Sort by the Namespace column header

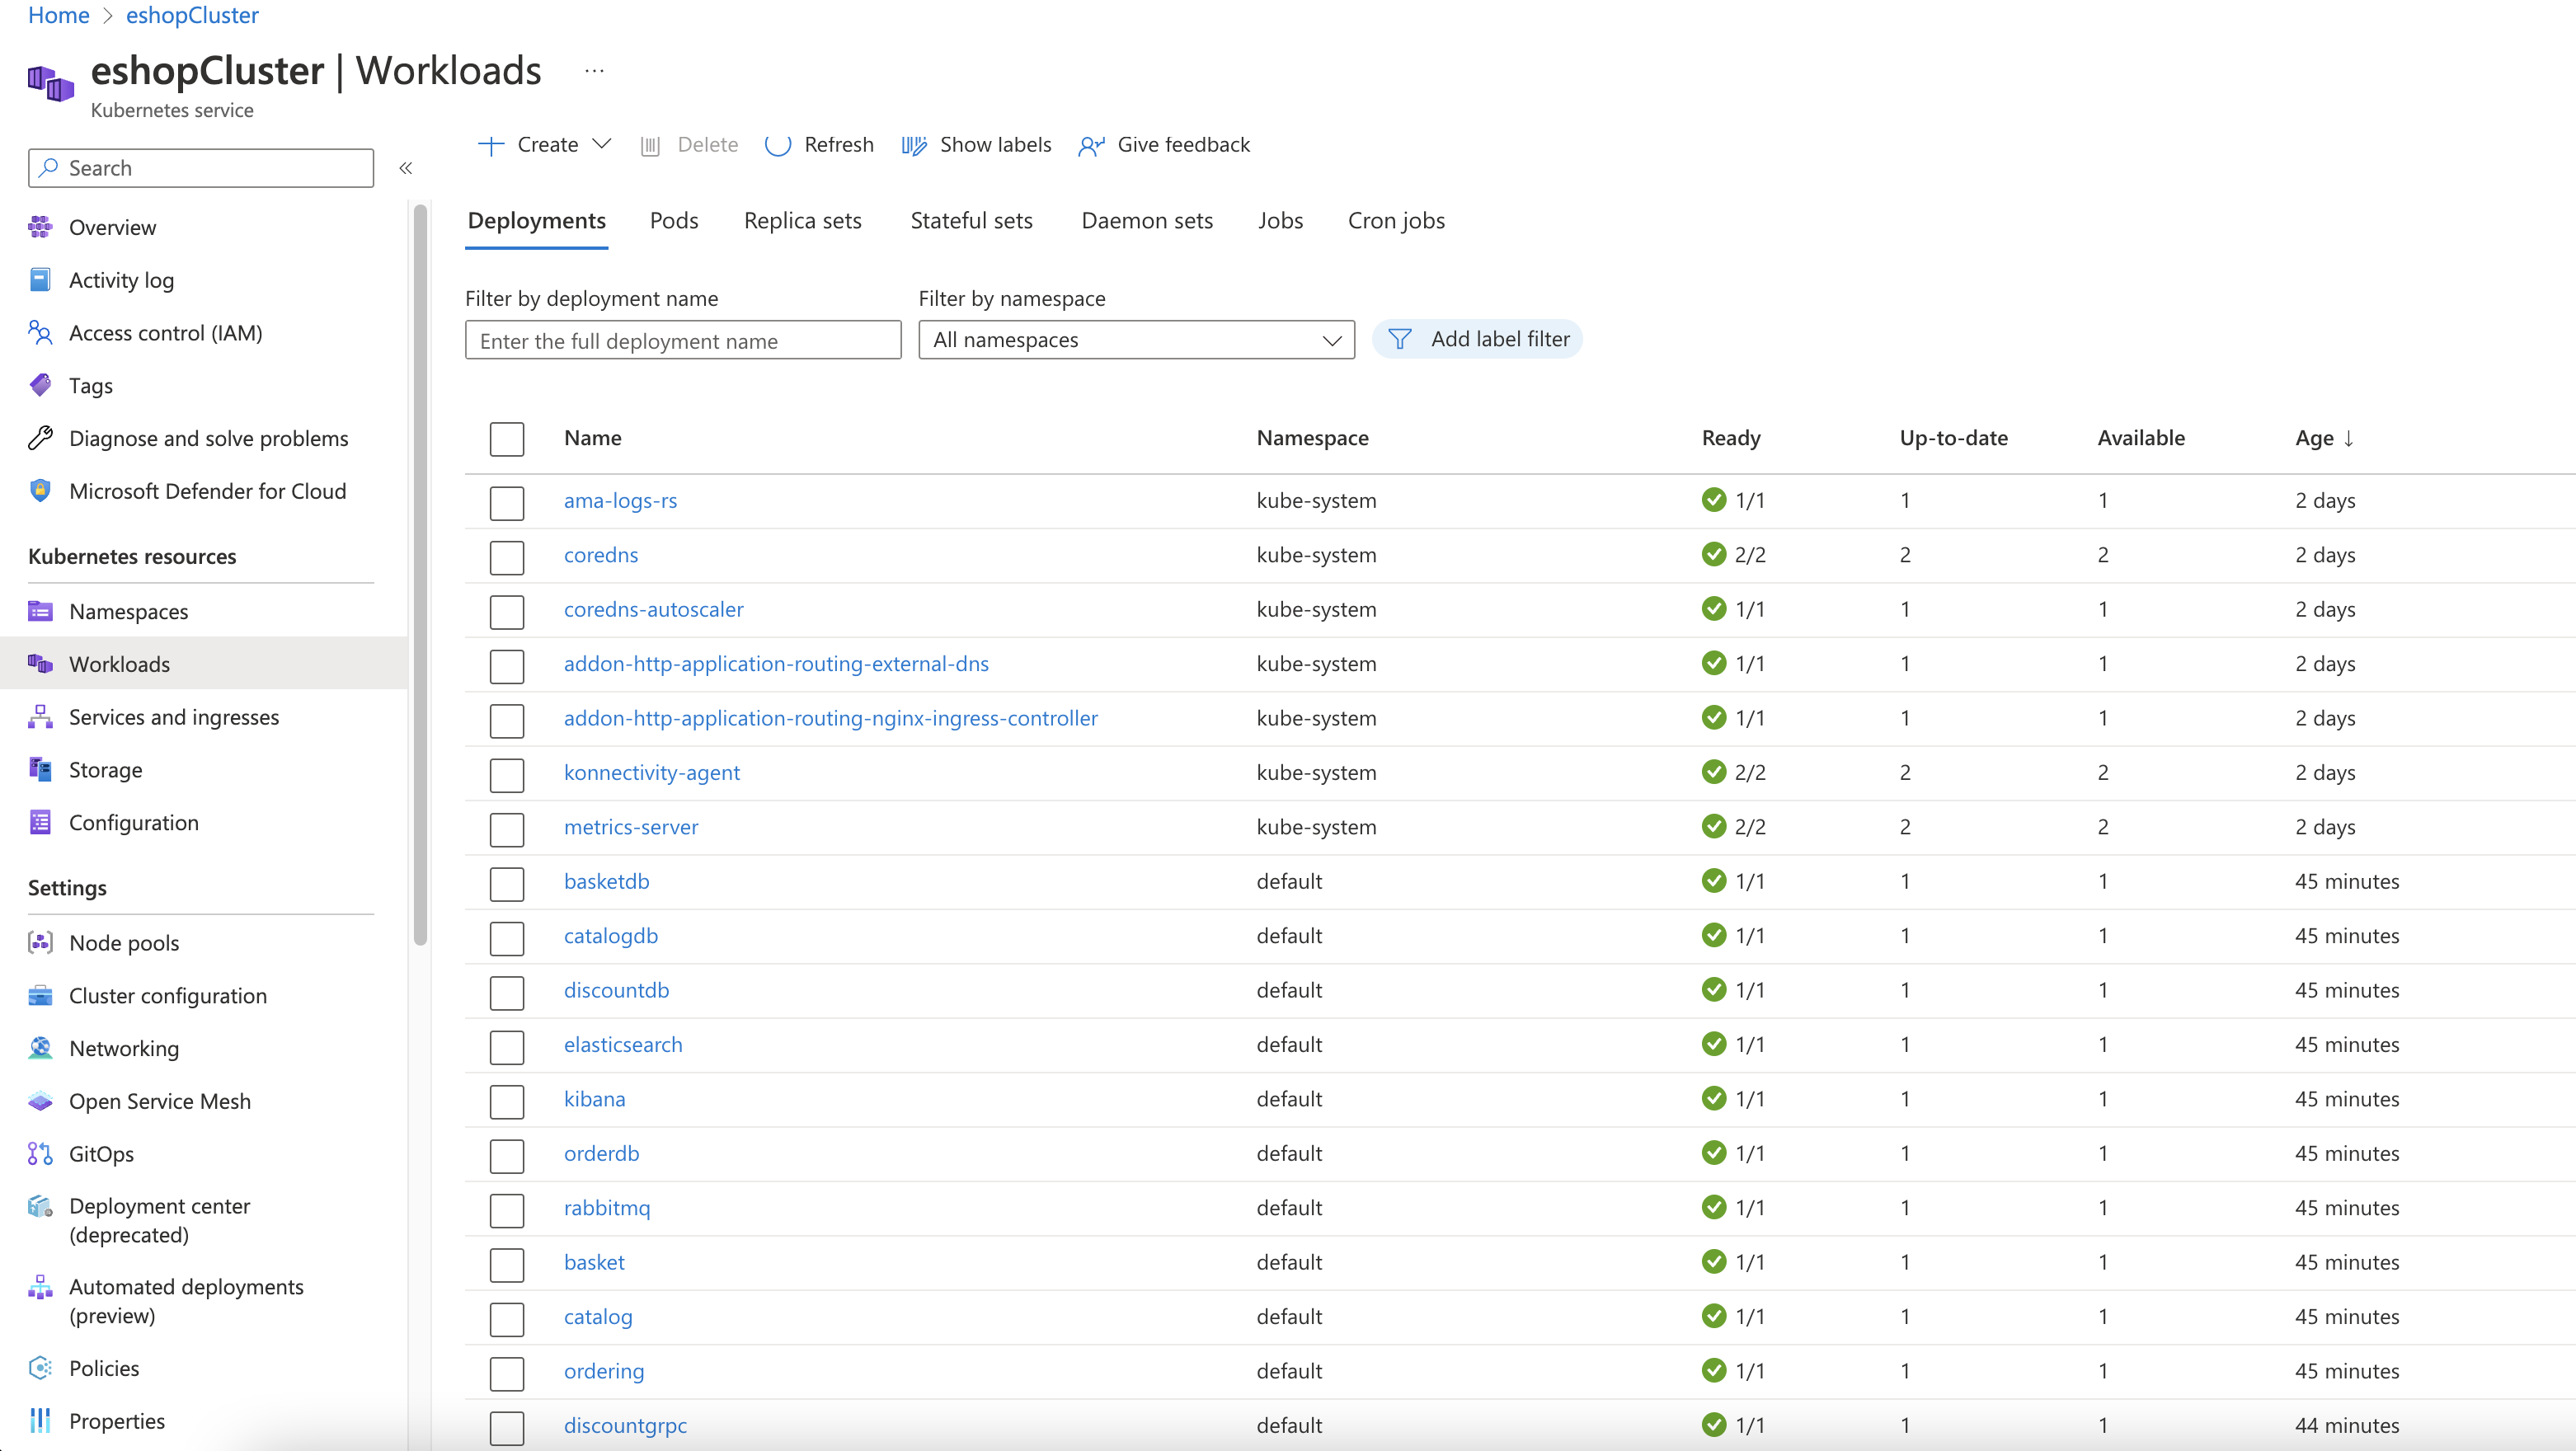click(1312, 438)
